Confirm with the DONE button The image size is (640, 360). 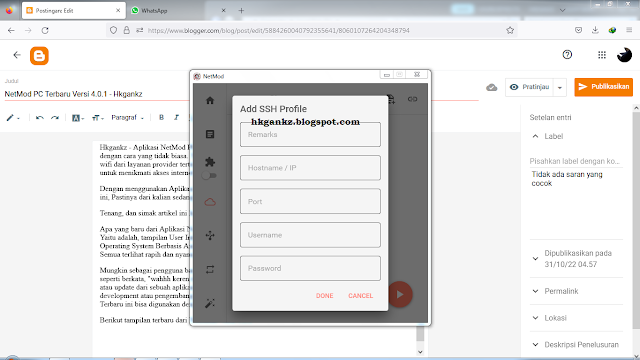[x=324, y=296]
